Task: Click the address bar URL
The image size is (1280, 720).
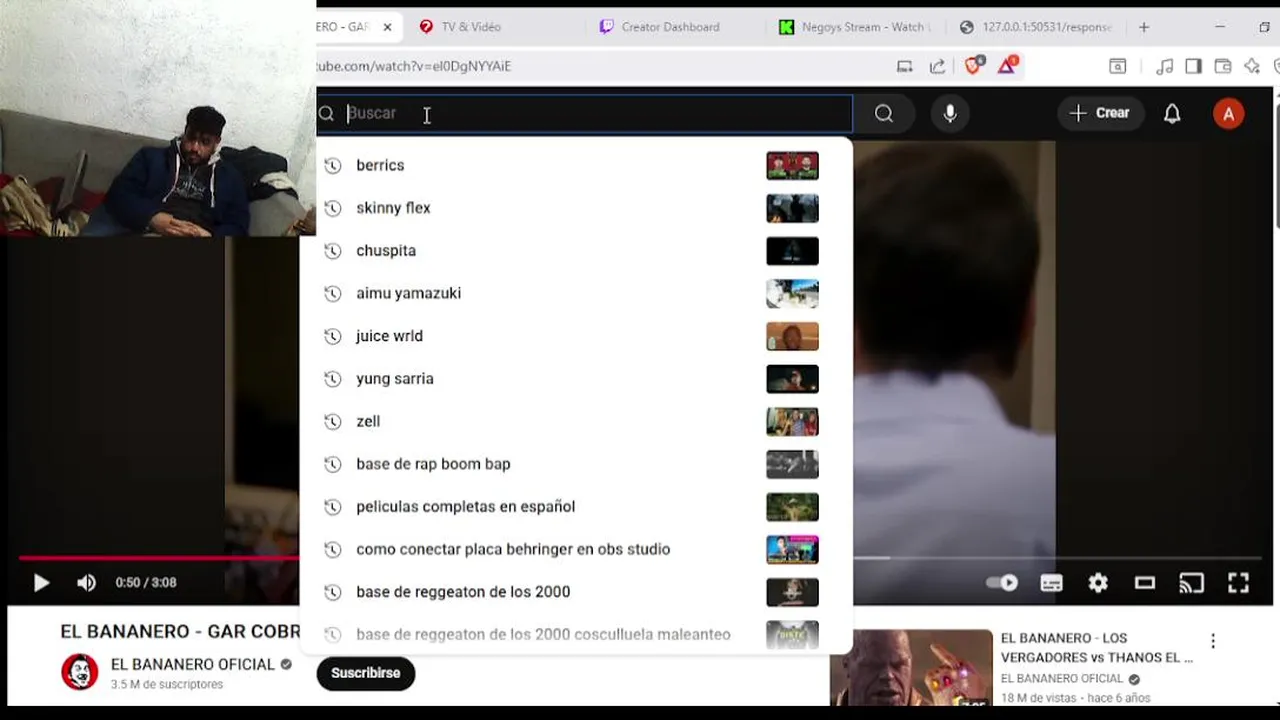Action: point(414,66)
